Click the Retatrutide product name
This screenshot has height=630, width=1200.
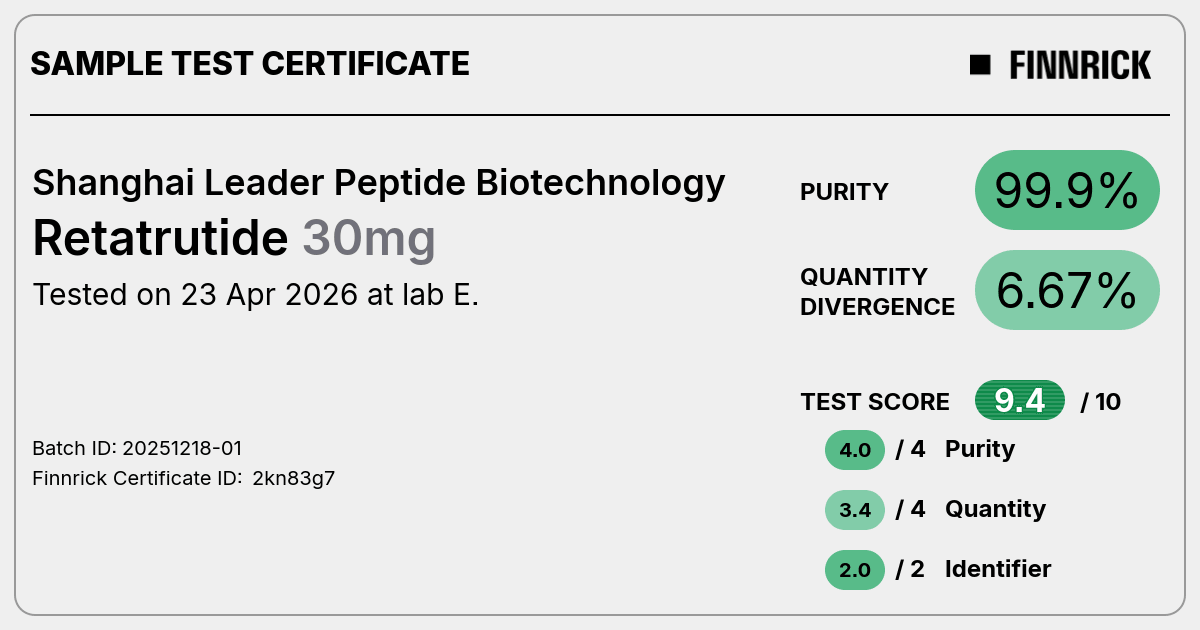coord(160,238)
